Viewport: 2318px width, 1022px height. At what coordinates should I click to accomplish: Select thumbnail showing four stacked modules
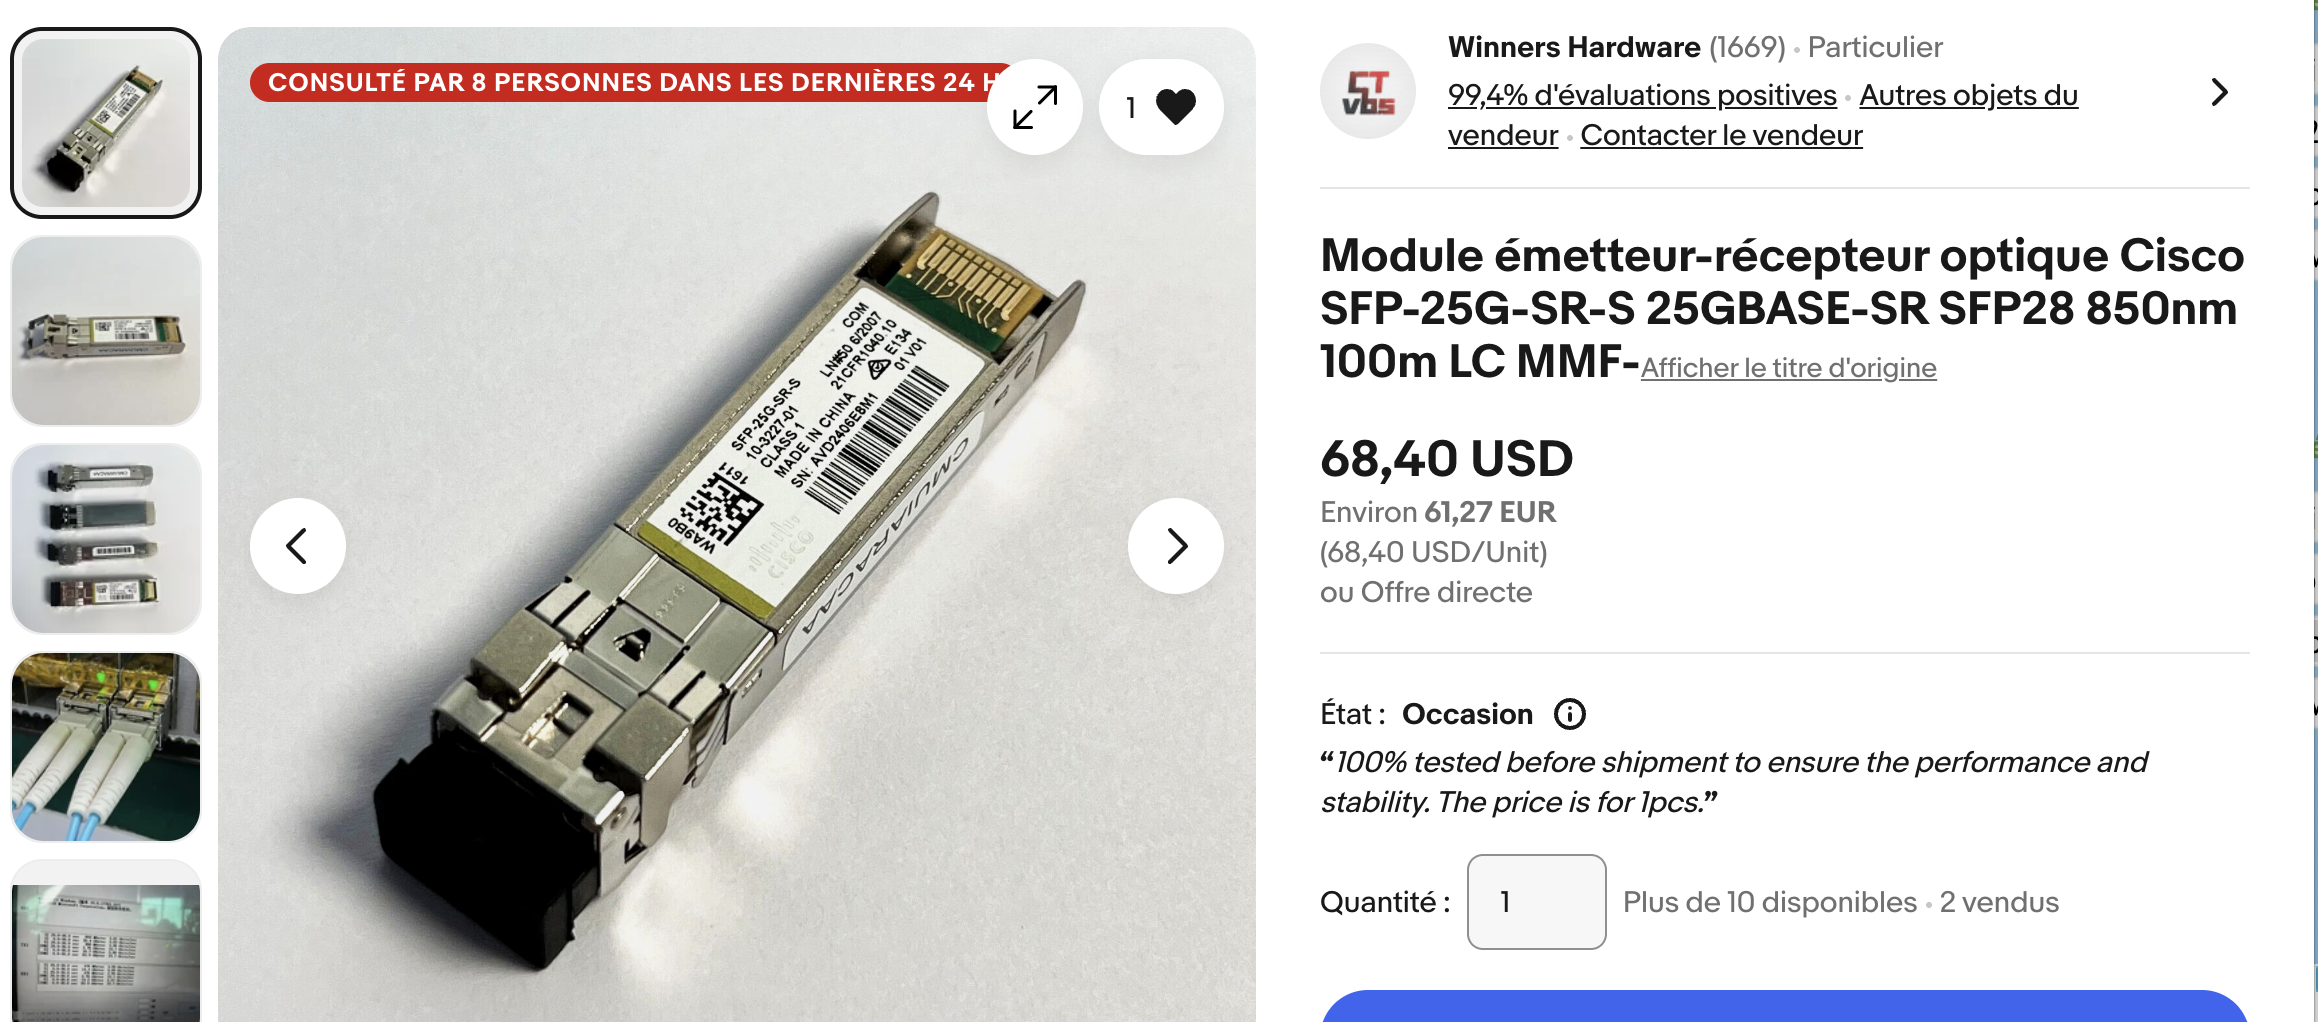(106, 539)
